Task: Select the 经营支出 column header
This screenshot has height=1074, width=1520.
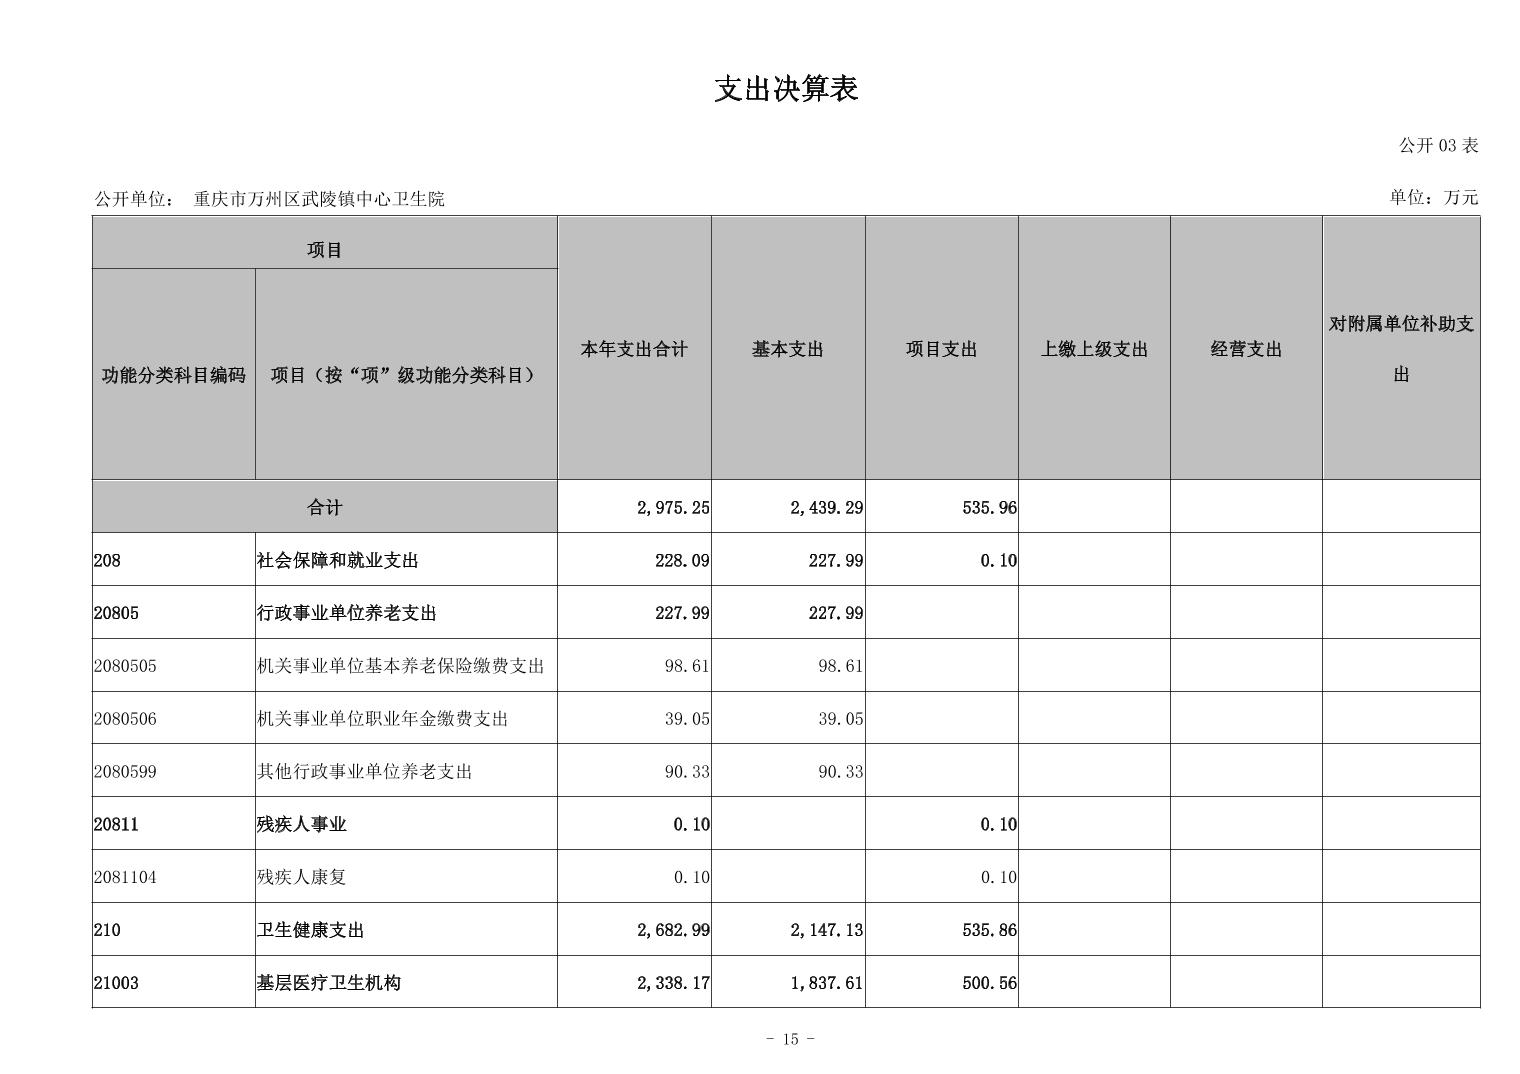Action: [1246, 349]
